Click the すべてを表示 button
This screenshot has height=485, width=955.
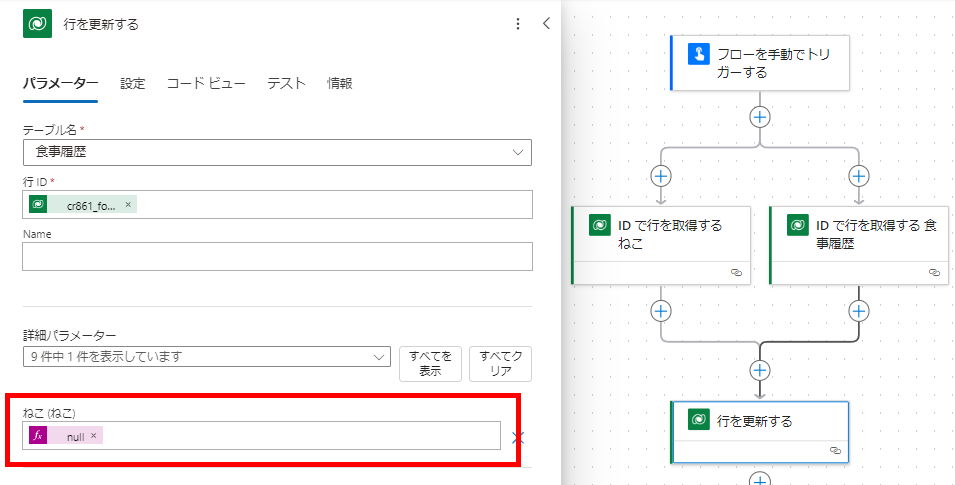(x=430, y=364)
